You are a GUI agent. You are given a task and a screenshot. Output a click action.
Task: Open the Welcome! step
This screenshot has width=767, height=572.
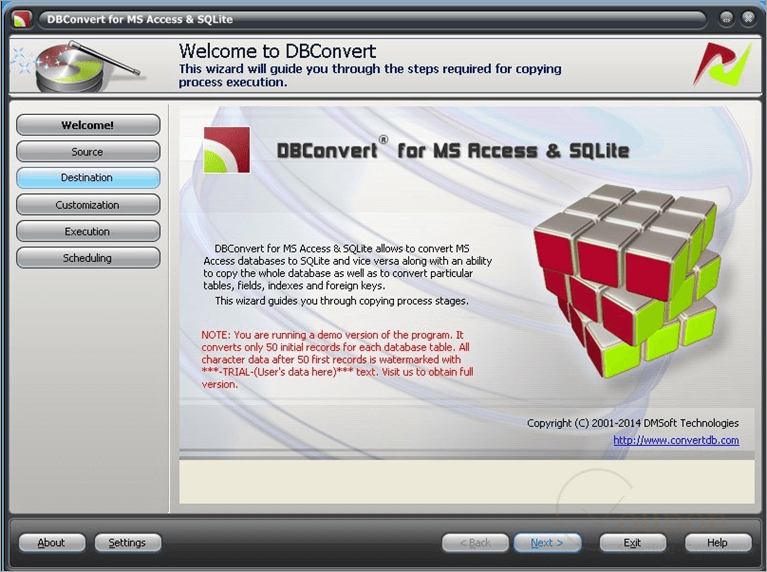[88, 125]
